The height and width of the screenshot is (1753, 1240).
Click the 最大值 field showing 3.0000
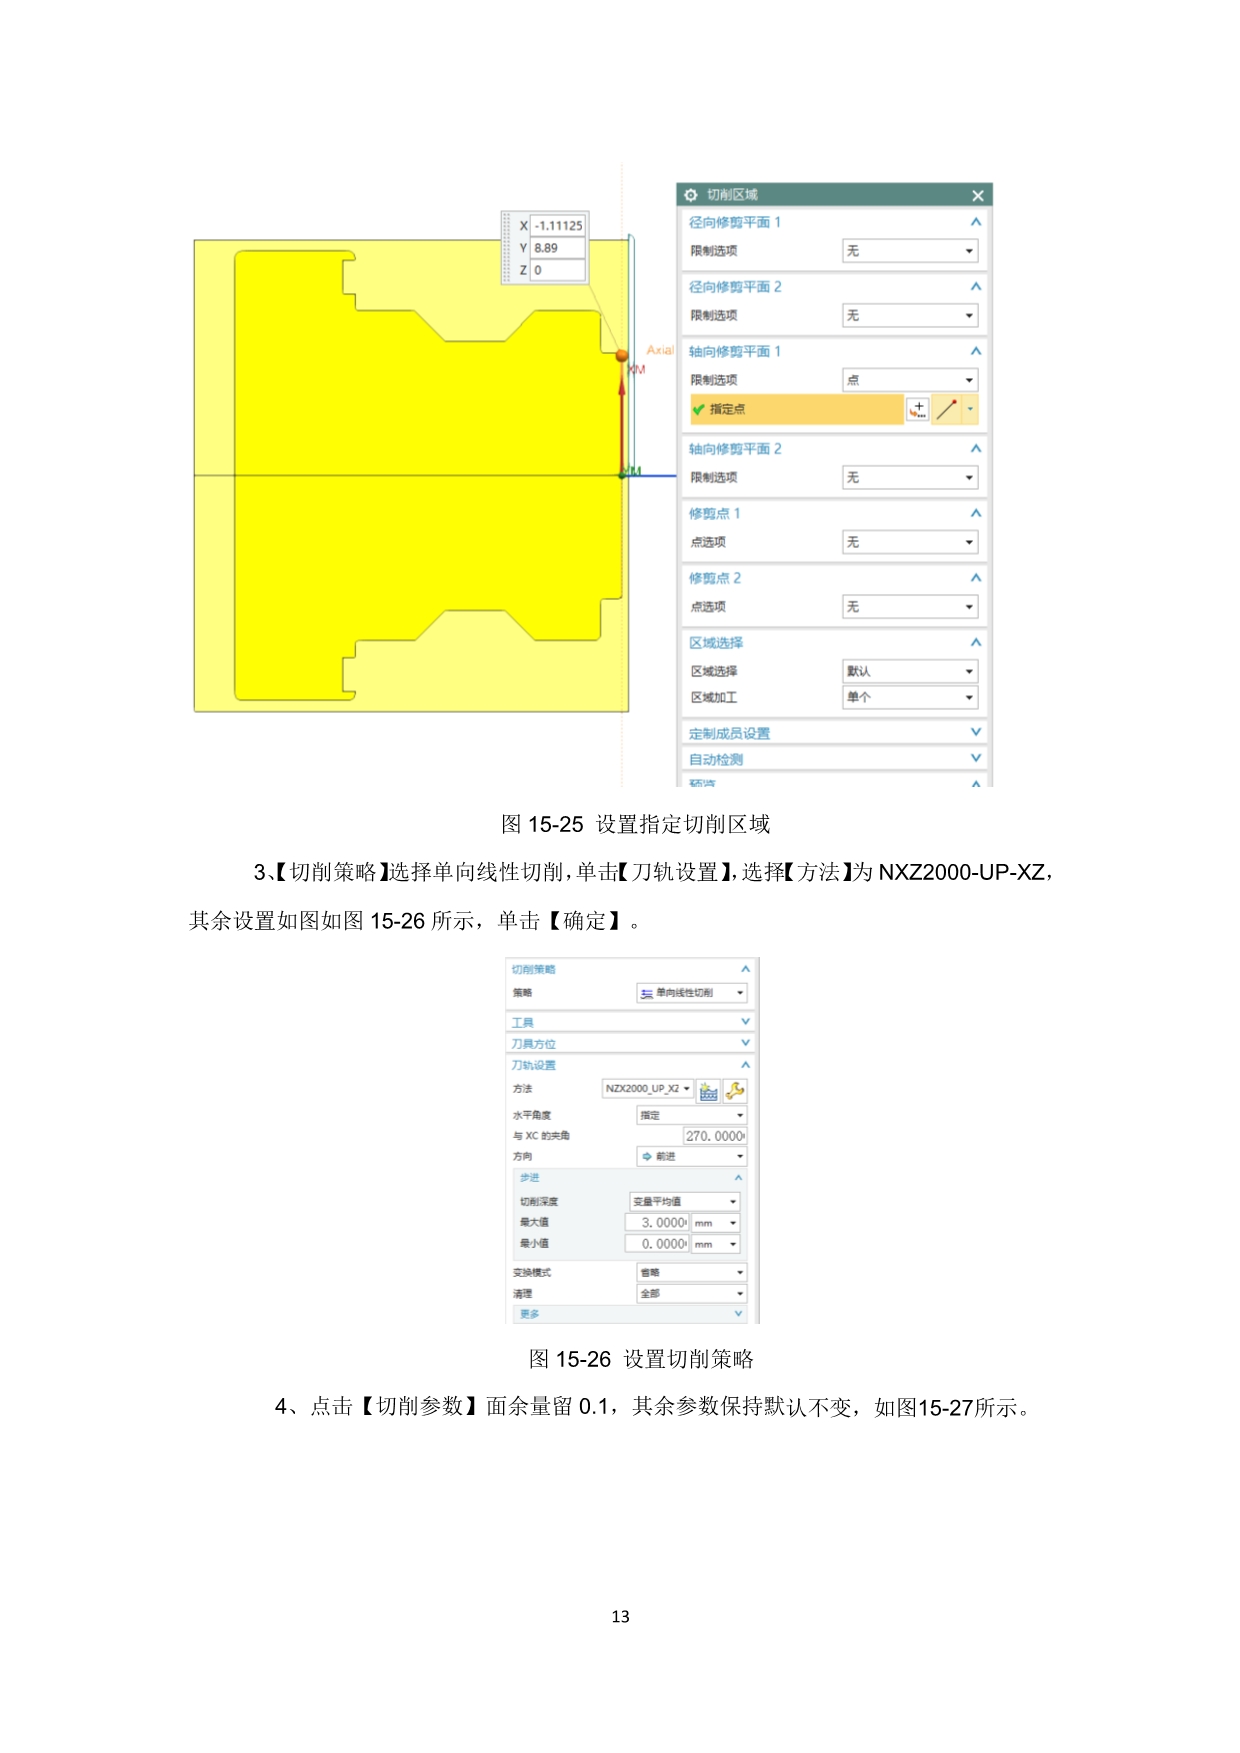(657, 1223)
